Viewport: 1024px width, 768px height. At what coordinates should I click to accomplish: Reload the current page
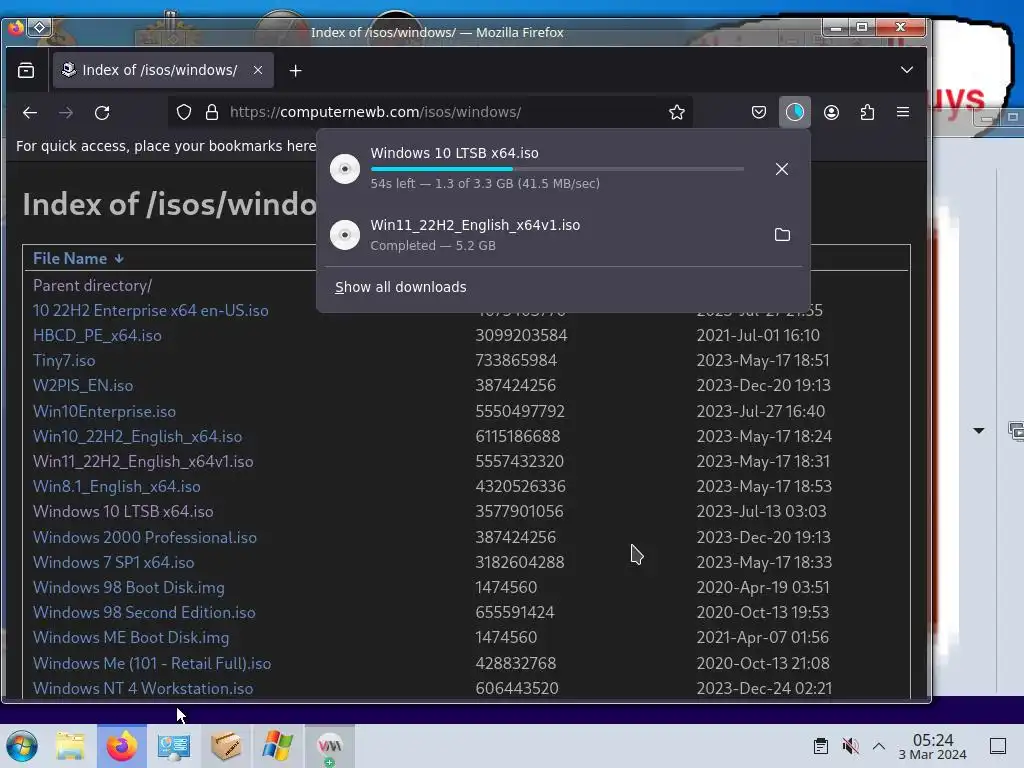[102, 112]
